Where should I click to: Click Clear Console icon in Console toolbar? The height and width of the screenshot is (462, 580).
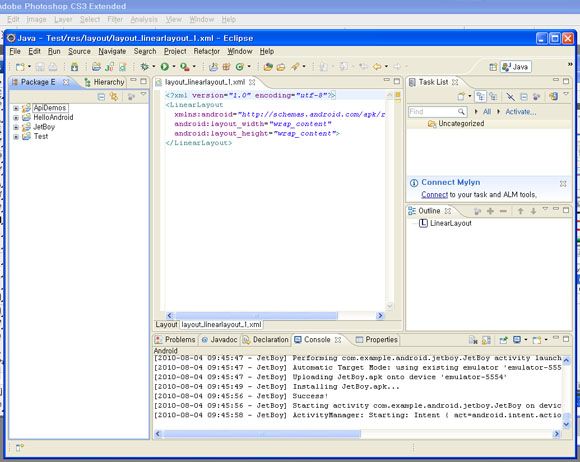473,340
